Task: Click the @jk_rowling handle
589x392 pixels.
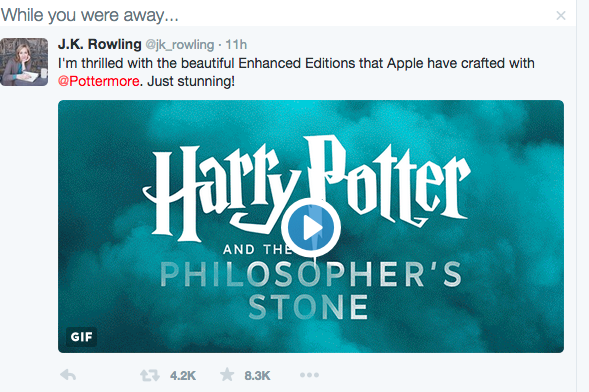Action: pyautogui.click(x=180, y=45)
